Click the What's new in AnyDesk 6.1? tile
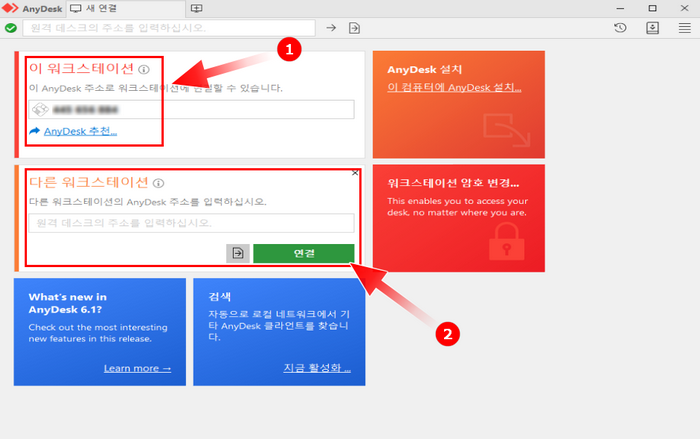 (100, 332)
